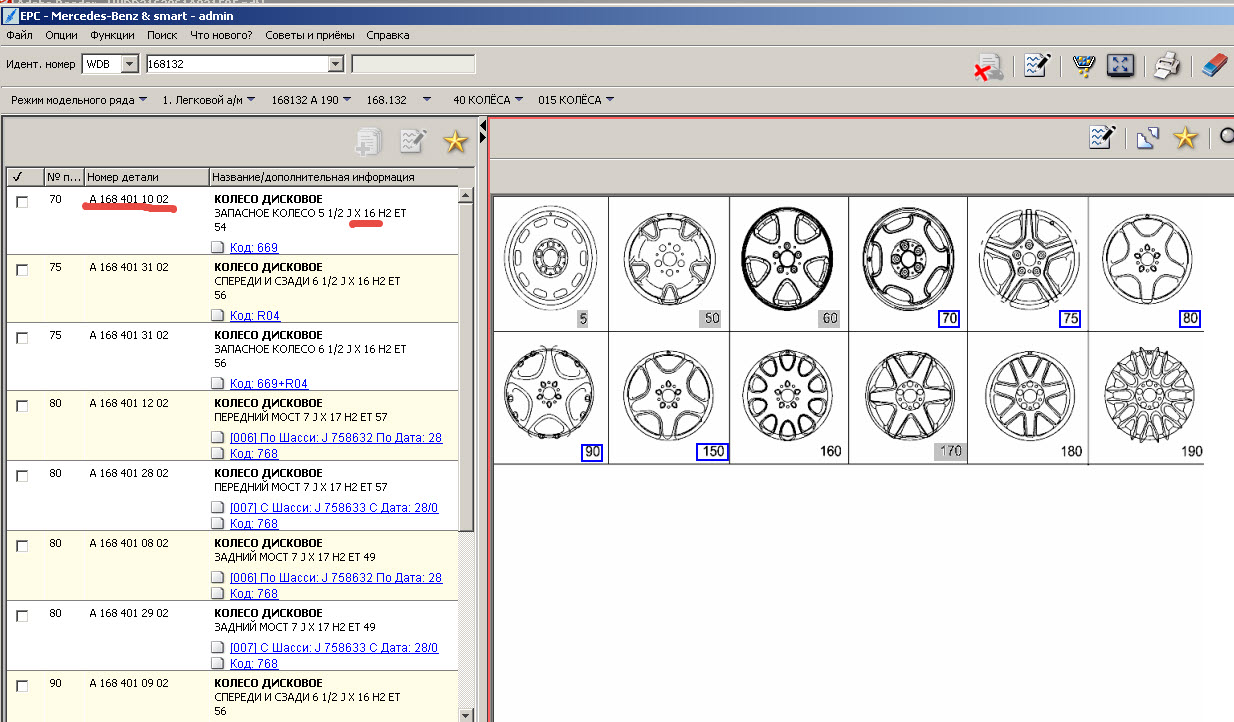
Task: Open the Что нового? menu
Action: pos(221,35)
